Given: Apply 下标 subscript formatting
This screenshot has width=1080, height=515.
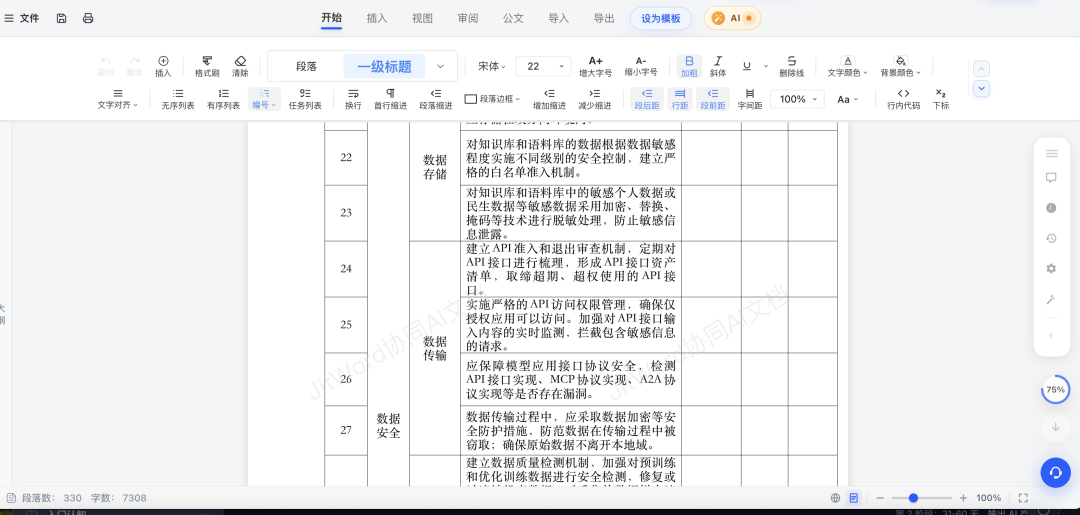Looking at the screenshot, I should (940, 99).
